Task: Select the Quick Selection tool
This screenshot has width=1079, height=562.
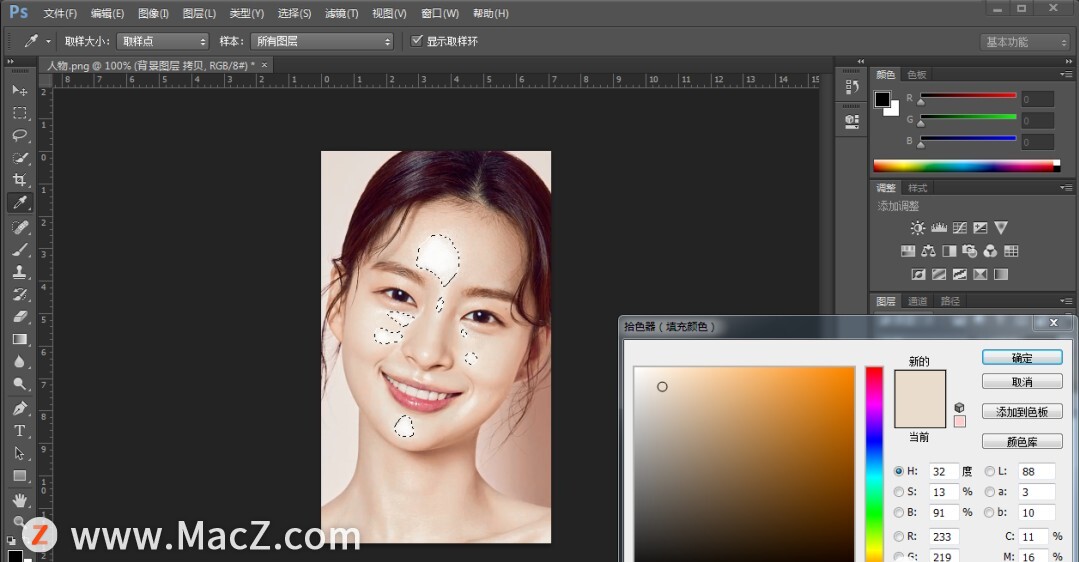Action: (20, 158)
